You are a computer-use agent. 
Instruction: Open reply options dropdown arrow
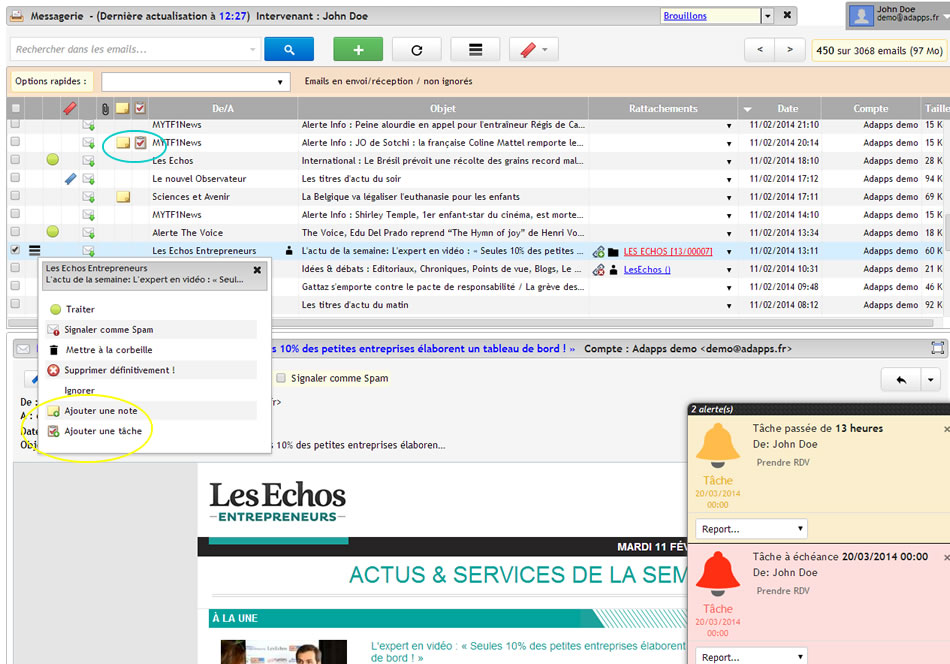point(931,380)
